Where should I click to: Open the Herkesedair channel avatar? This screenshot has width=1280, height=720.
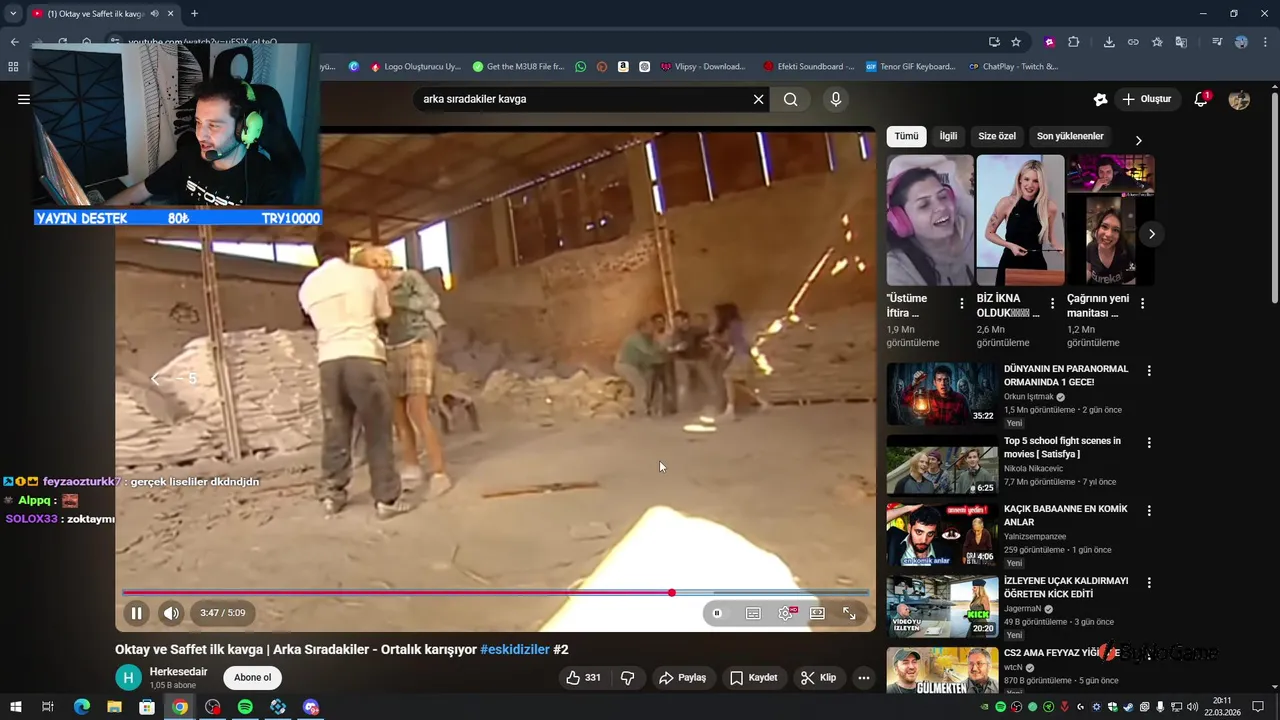tap(129, 678)
